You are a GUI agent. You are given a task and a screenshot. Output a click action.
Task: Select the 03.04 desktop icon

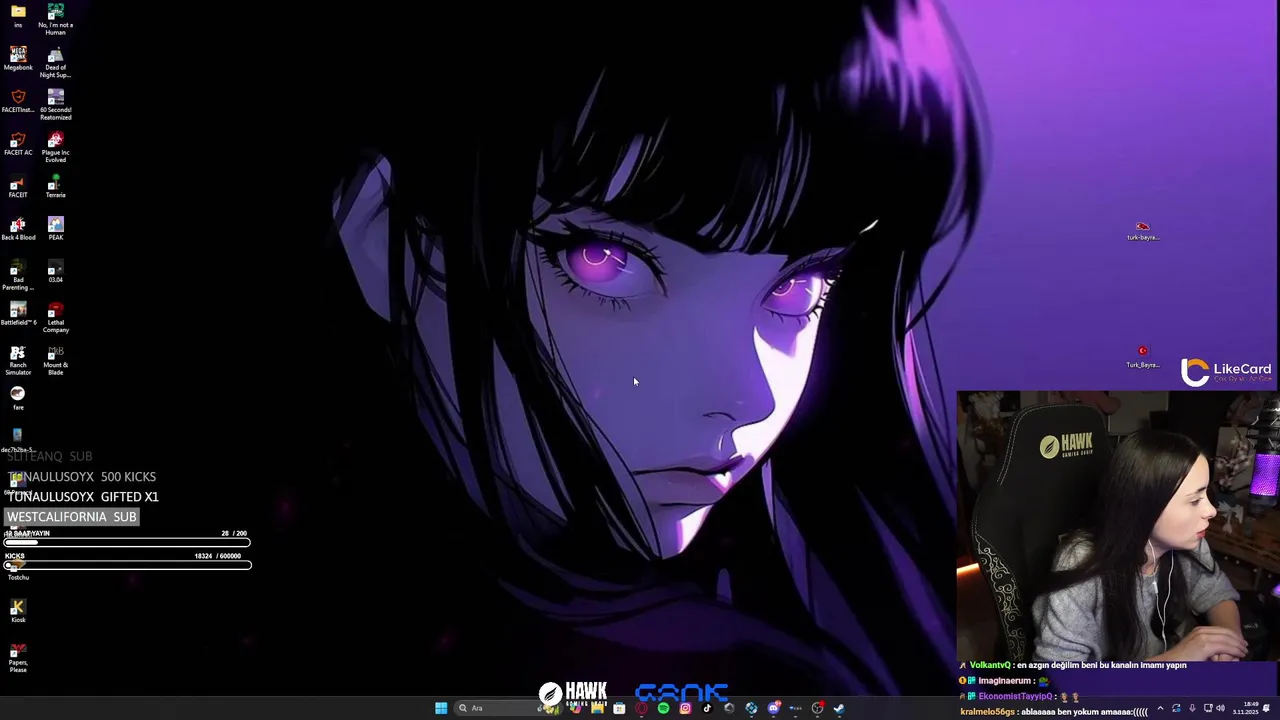(55, 271)
